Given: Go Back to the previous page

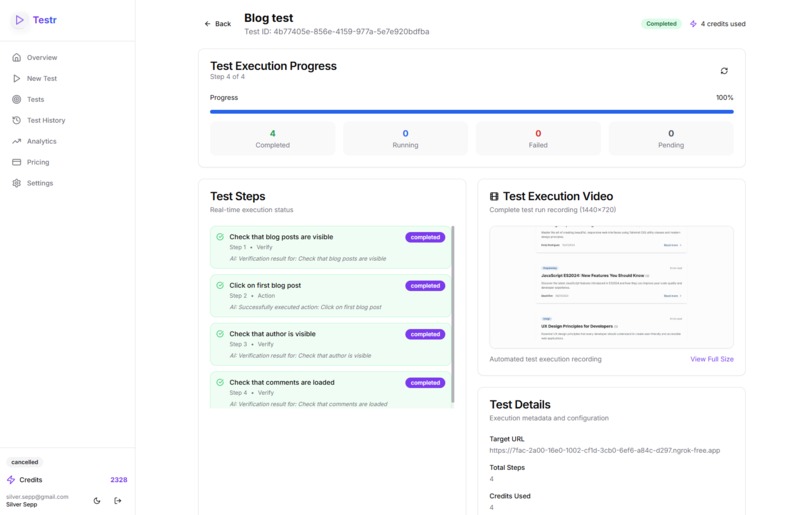Looking at the screenshot, I should [217, 24].
